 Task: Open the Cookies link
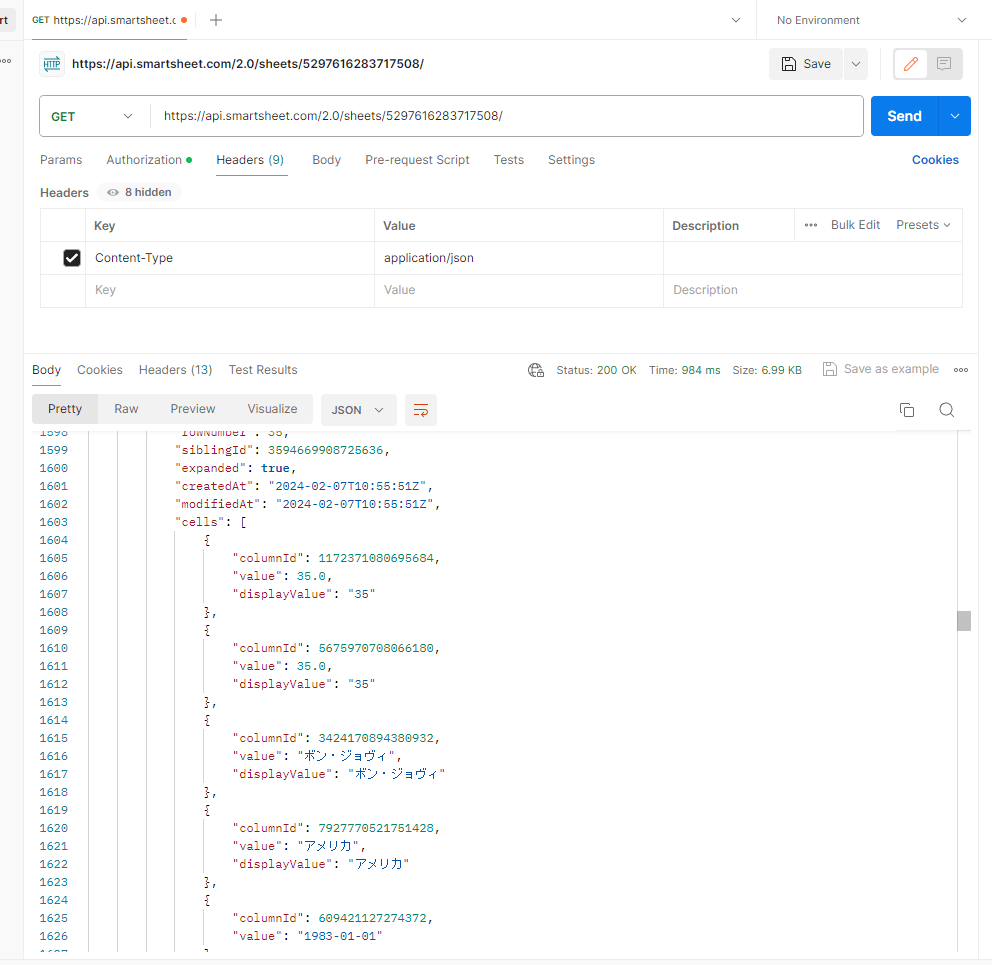[x=935, y=160]
